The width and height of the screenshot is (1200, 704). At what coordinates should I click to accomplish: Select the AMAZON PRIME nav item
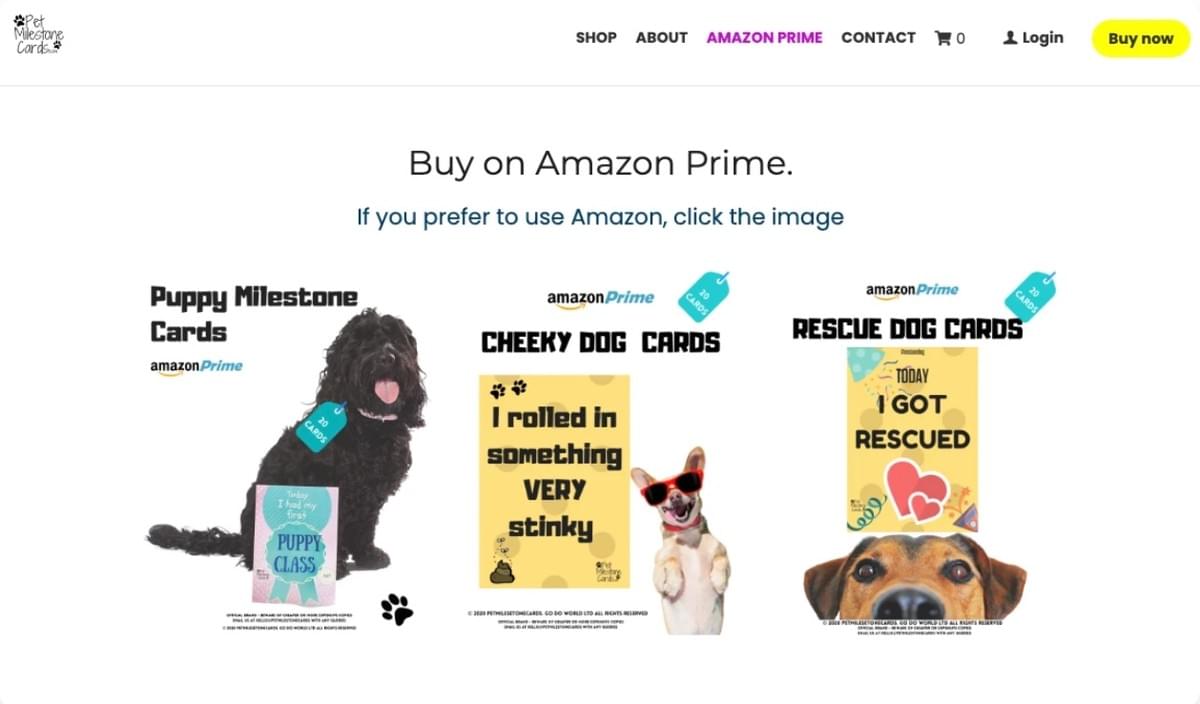pos(765,38)
